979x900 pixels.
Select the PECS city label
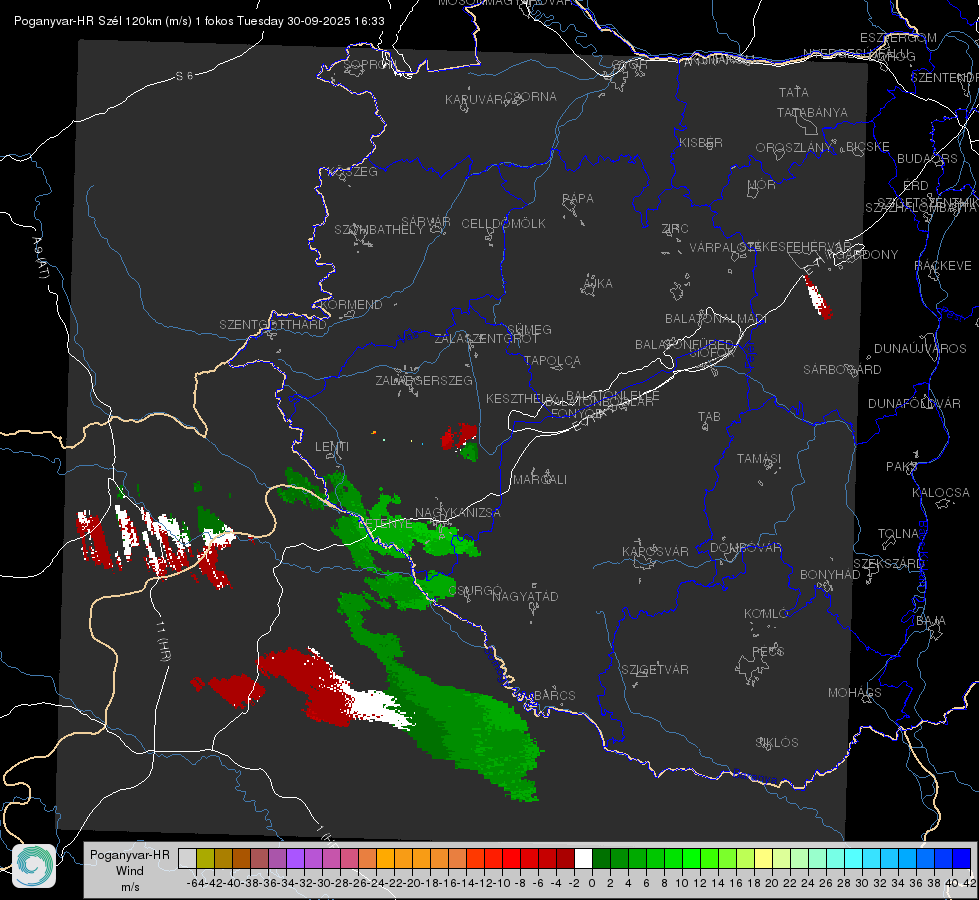click(768, 651)
